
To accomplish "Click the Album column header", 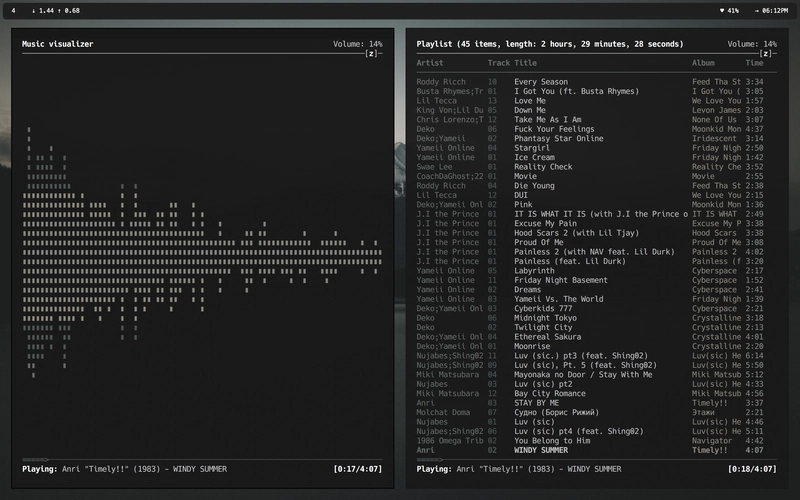I will tap(703, 63).
